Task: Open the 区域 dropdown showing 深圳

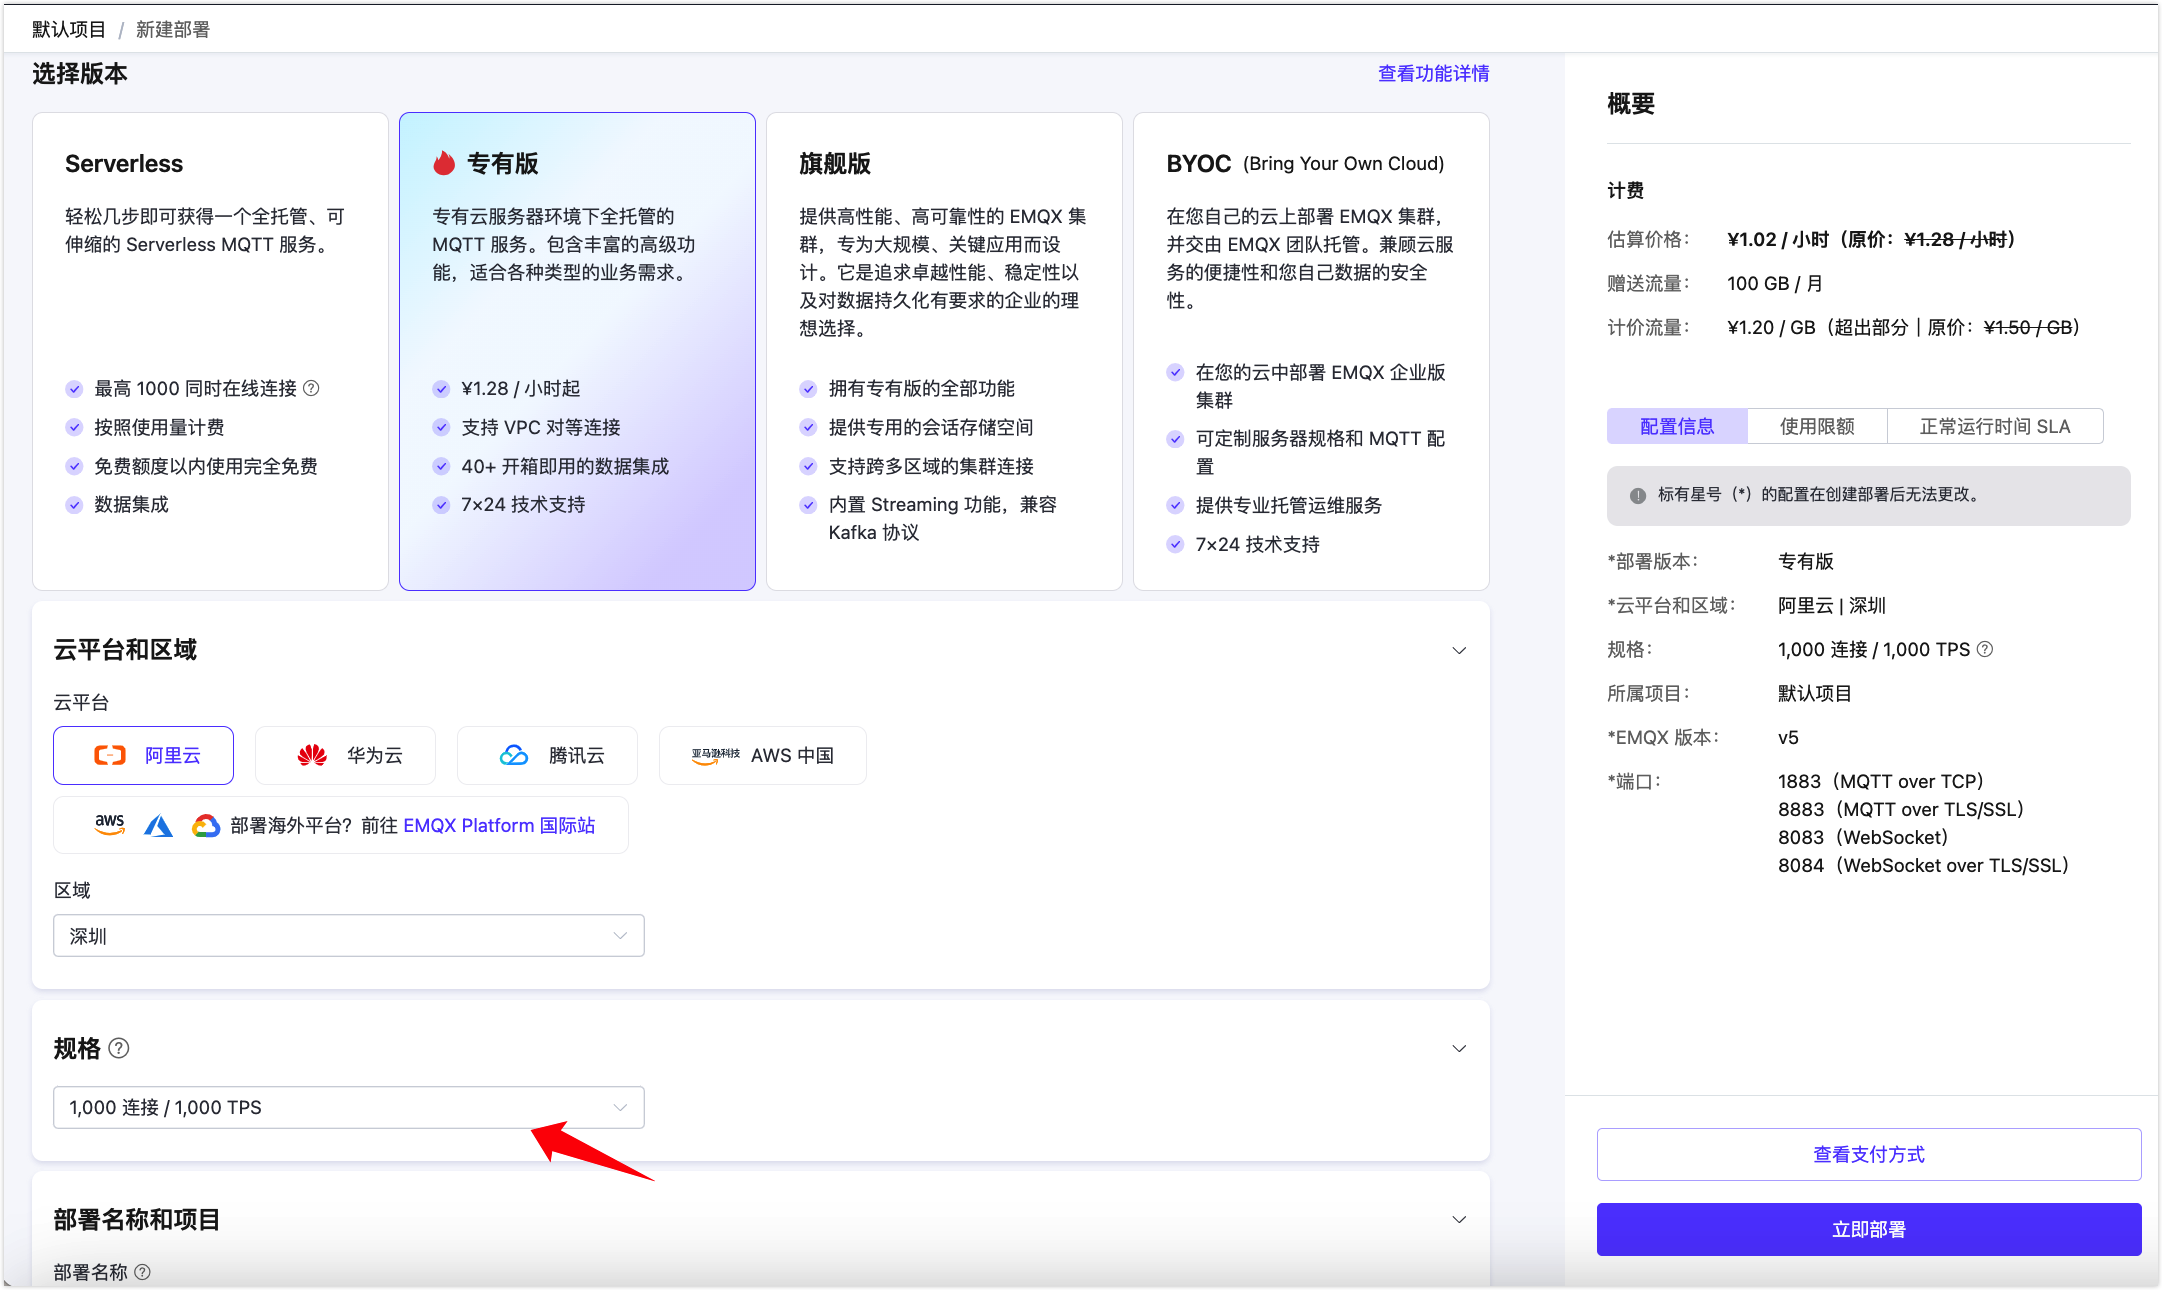Action: point(349,936)
